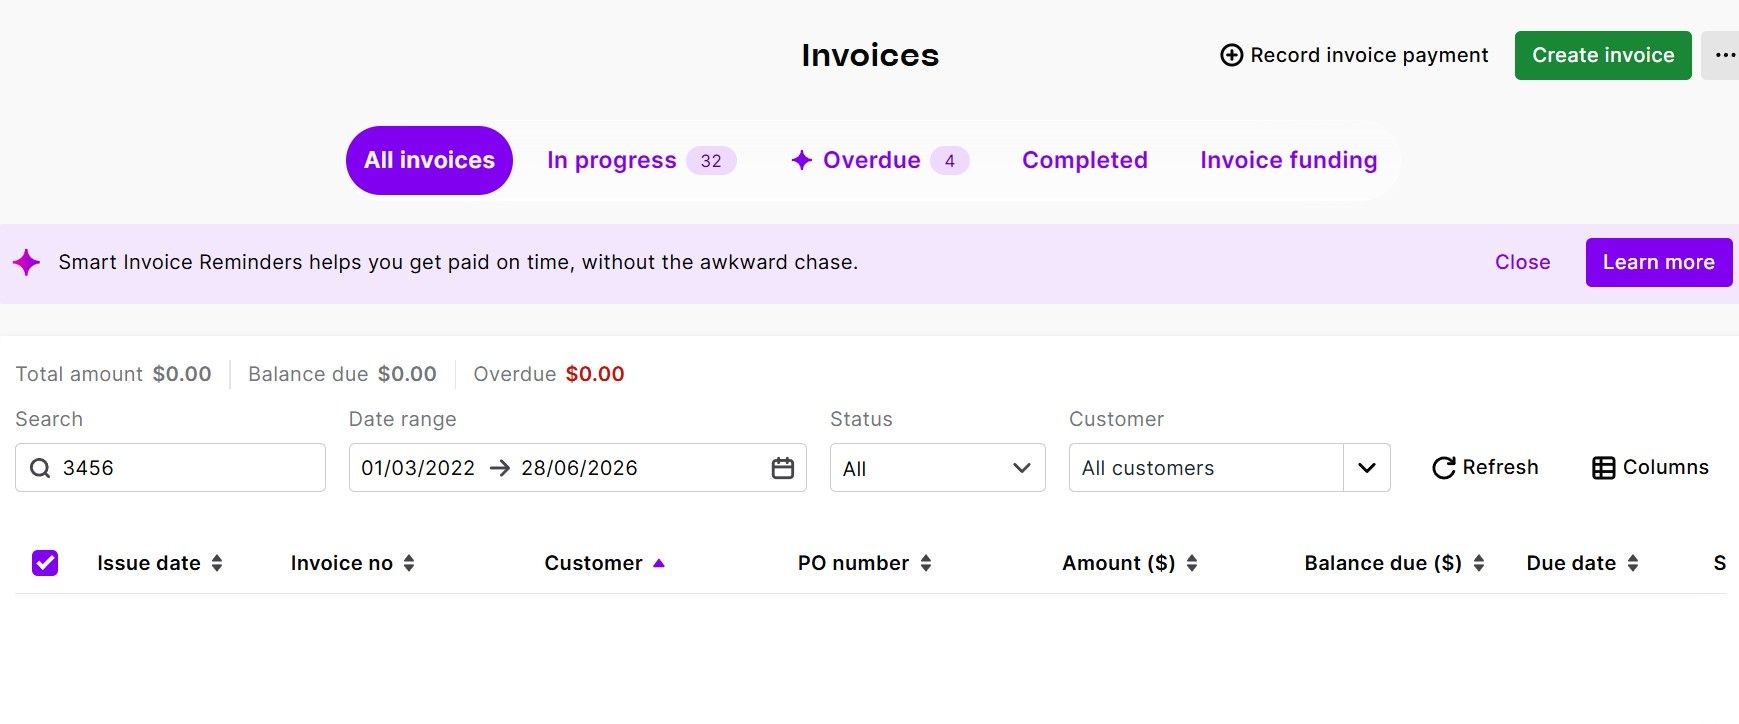
Task: Click the All customers text field
Action: [1206, 468]
